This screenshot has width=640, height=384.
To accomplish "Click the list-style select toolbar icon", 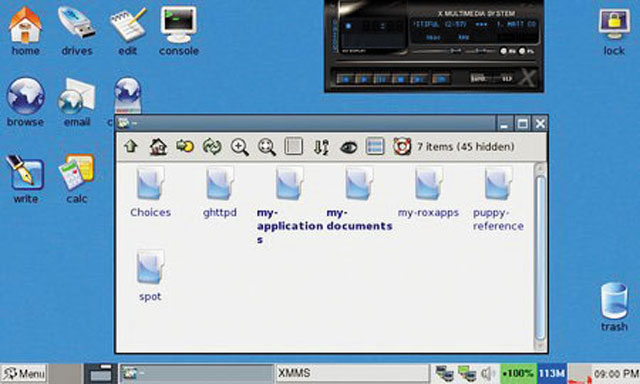I will [375, 146].
